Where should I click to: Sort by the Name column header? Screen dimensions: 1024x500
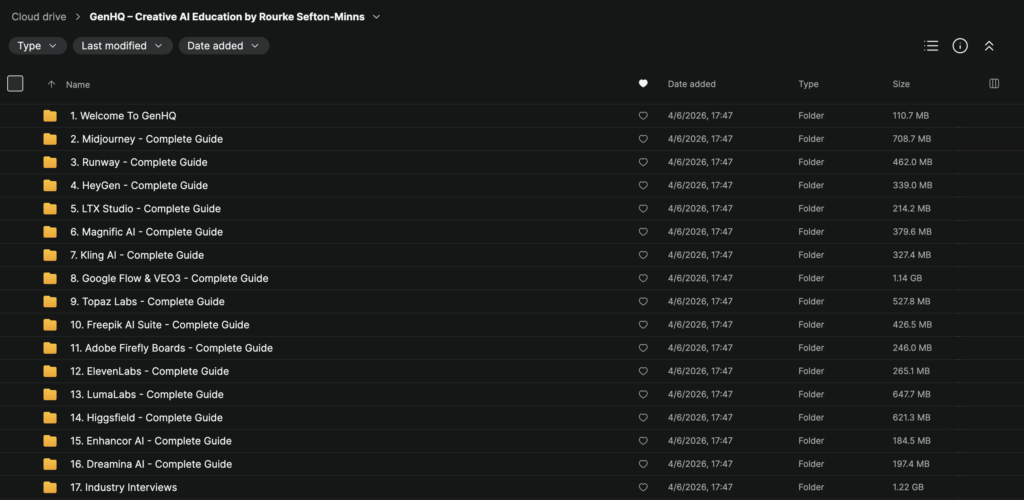click(x=78, y=85)
